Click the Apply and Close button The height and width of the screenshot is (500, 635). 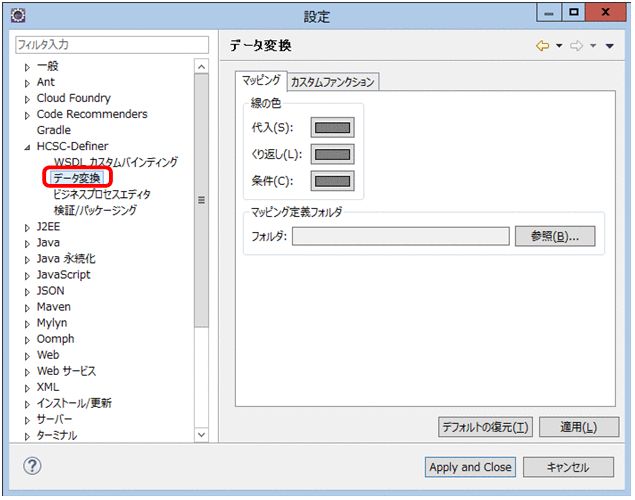tap(470, 467)
